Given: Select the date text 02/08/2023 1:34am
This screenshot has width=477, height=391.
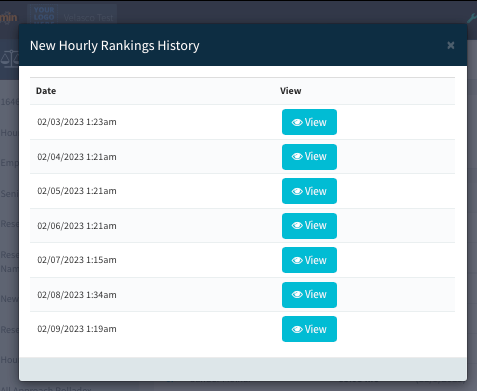Looking at the screenshot, I should tap(77, 295).
